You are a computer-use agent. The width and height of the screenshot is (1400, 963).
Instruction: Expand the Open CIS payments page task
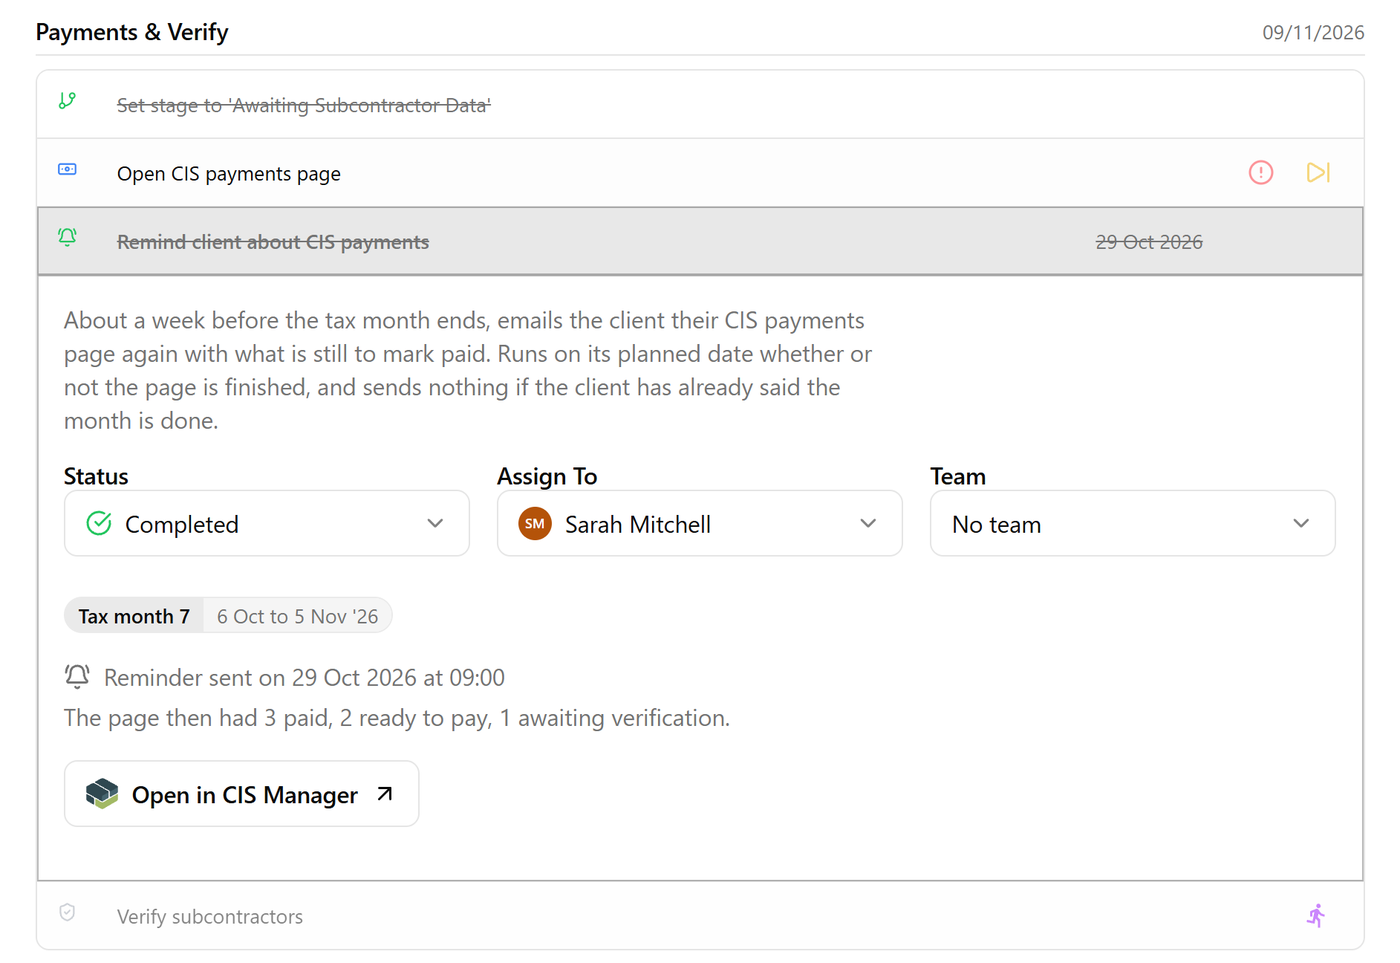point(700,173)
